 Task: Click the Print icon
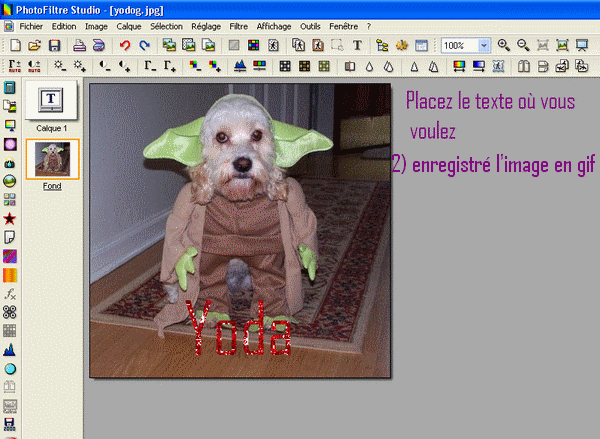[79, 45]
